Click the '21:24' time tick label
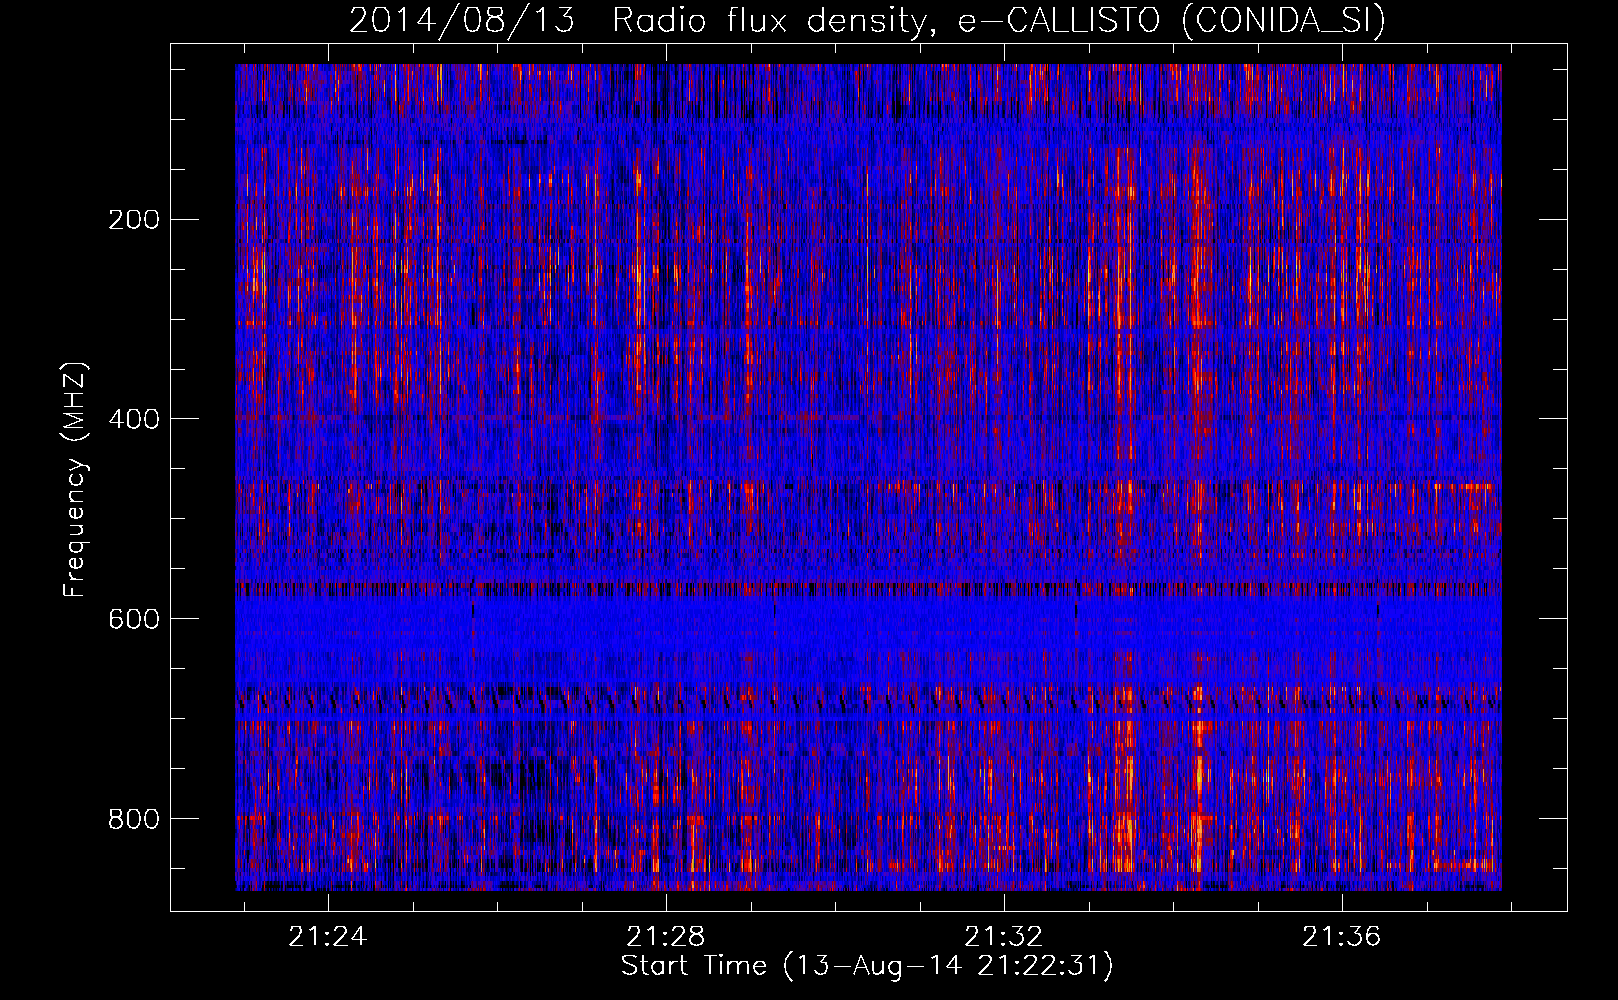1618x1000 pixels. point(328,937)
